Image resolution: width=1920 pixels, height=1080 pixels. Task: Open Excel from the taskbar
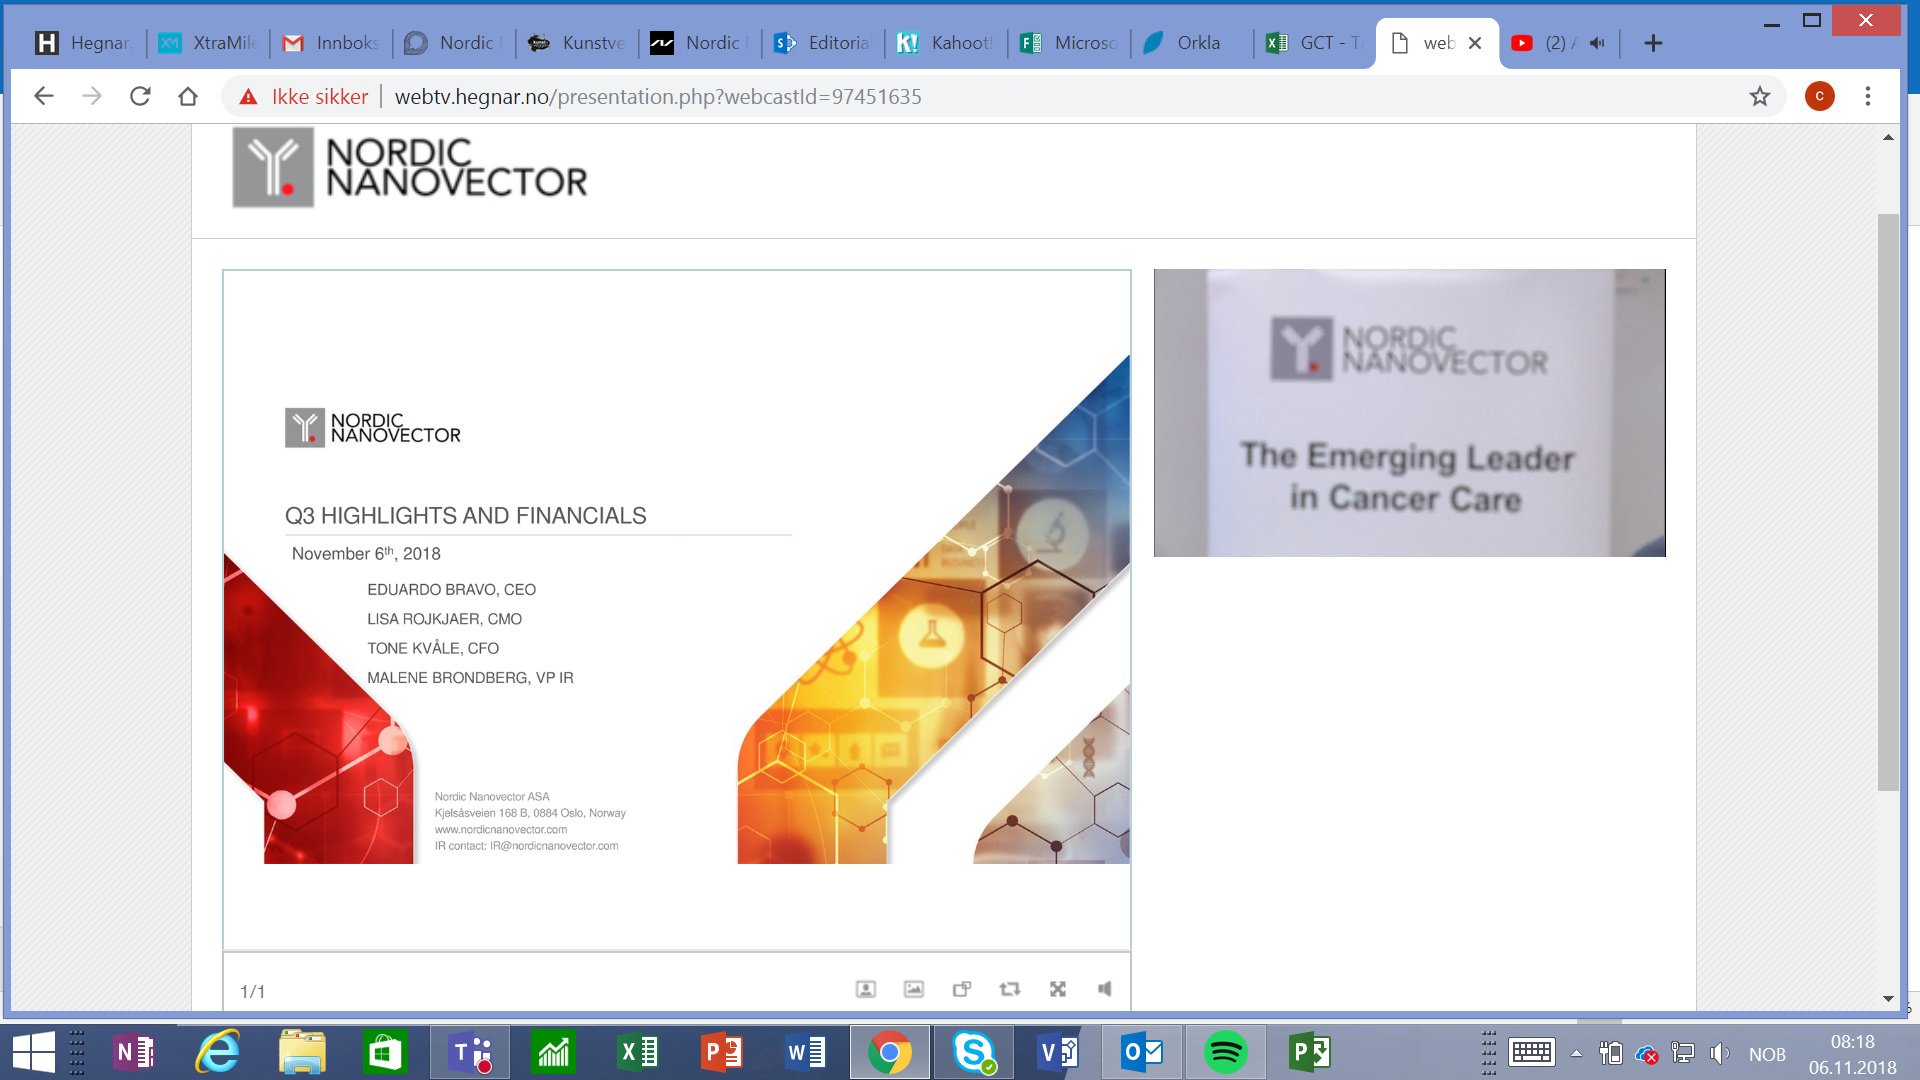click(x=637, y=1052)
